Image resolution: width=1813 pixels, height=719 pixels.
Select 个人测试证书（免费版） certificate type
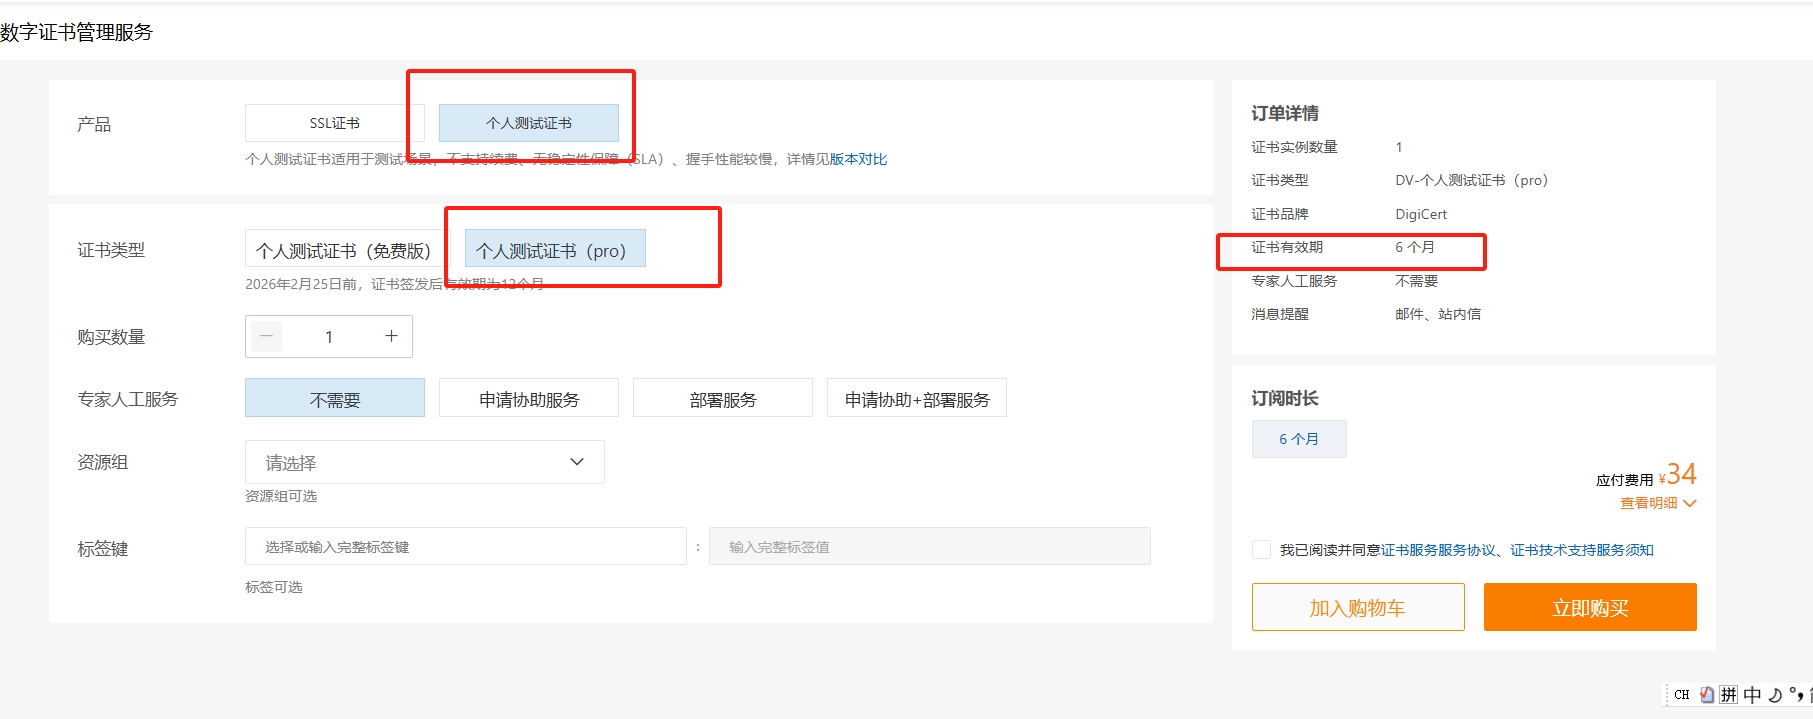pyautogui.click(x=343, y=250)
